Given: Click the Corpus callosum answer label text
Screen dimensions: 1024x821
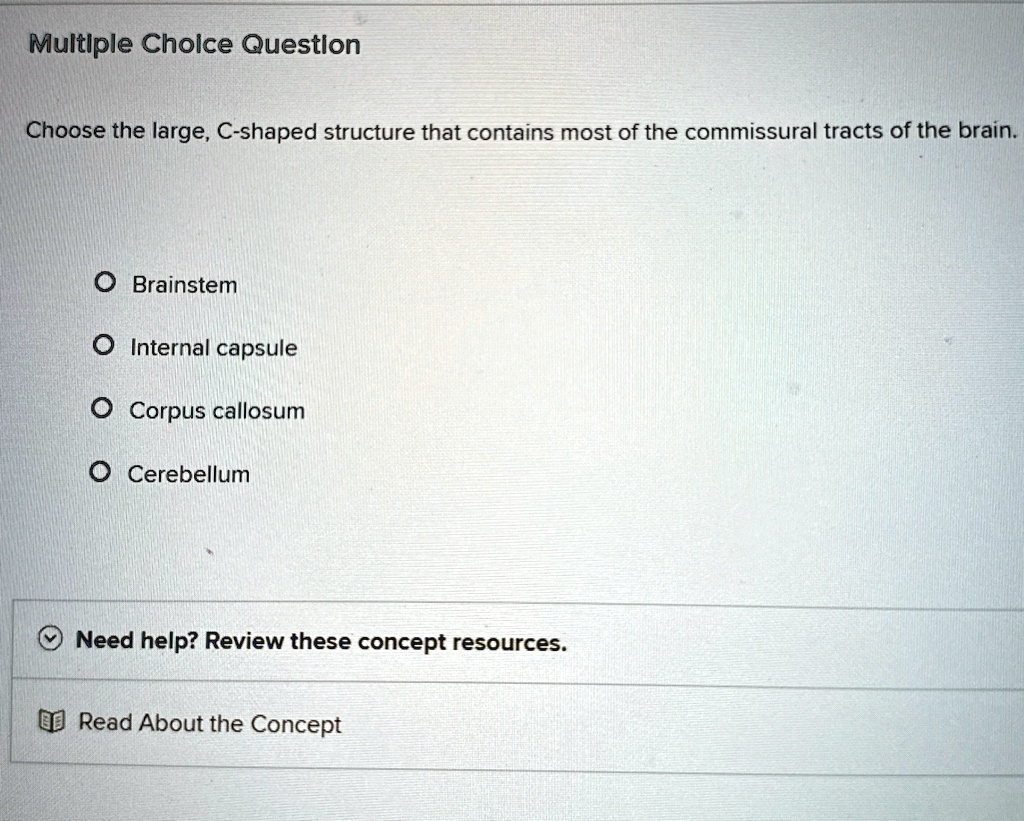Looking at the screenshot, I should point(216,410).
